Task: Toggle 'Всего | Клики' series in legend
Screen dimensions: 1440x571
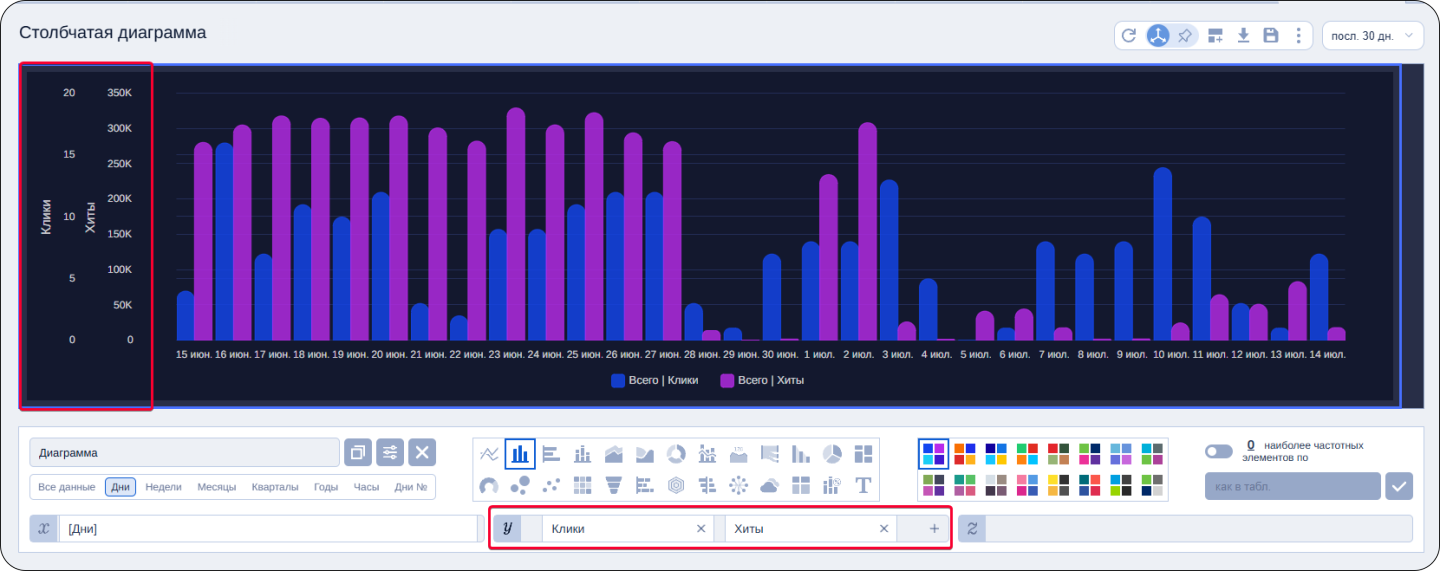Action: 655,380
